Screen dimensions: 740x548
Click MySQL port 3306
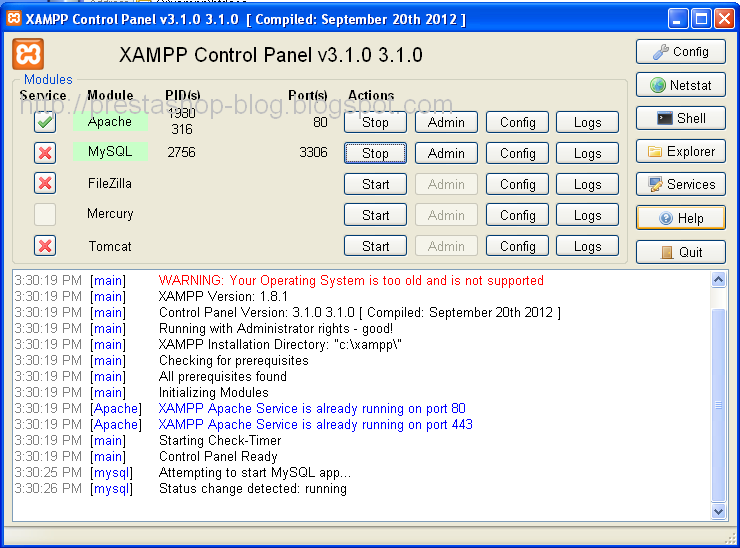[313, 152]
